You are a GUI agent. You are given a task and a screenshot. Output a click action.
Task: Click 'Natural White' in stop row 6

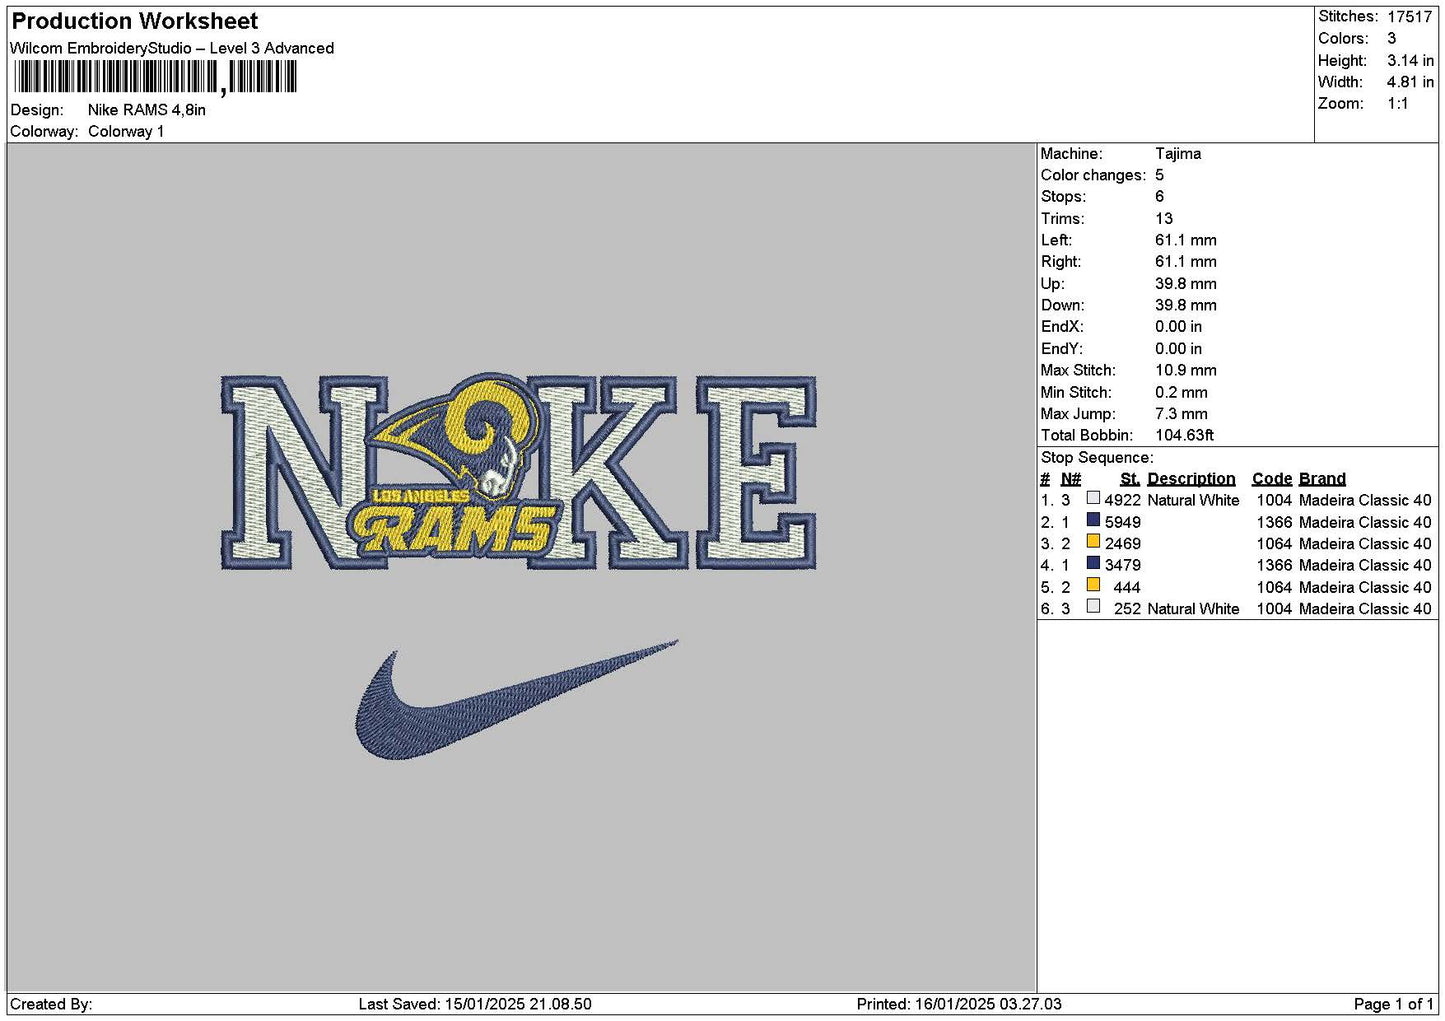1193,608
